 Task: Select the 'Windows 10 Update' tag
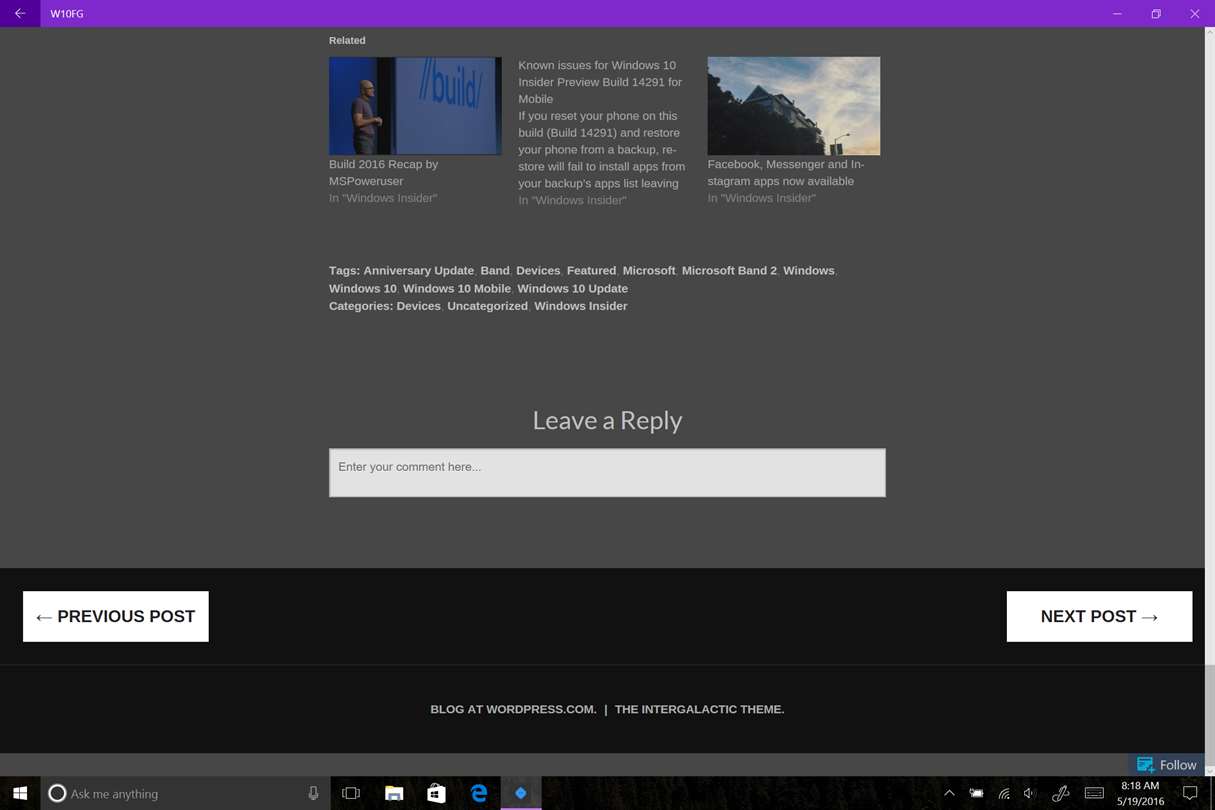[573, 289]
